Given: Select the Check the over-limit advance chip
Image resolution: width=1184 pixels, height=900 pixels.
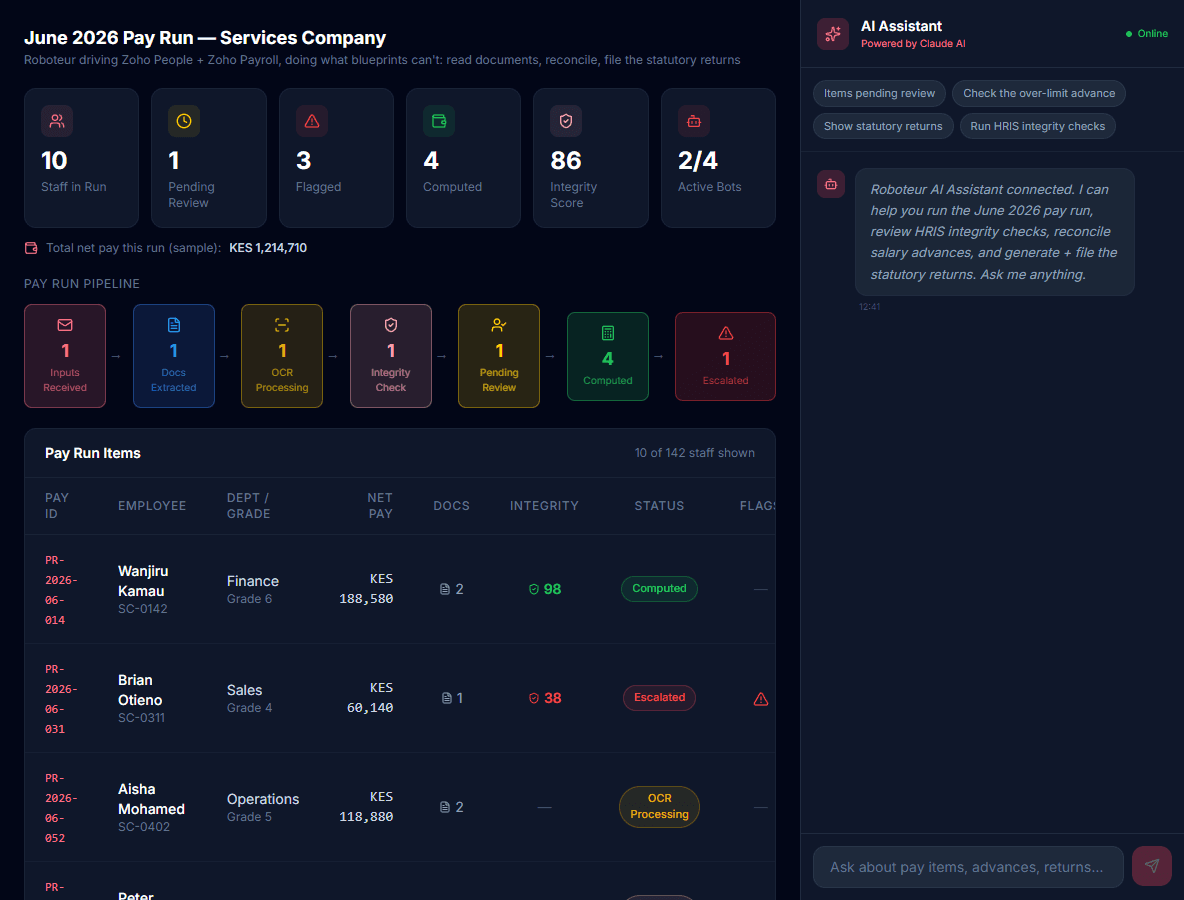Looking at the screenshot, I should click(1039, 94).
